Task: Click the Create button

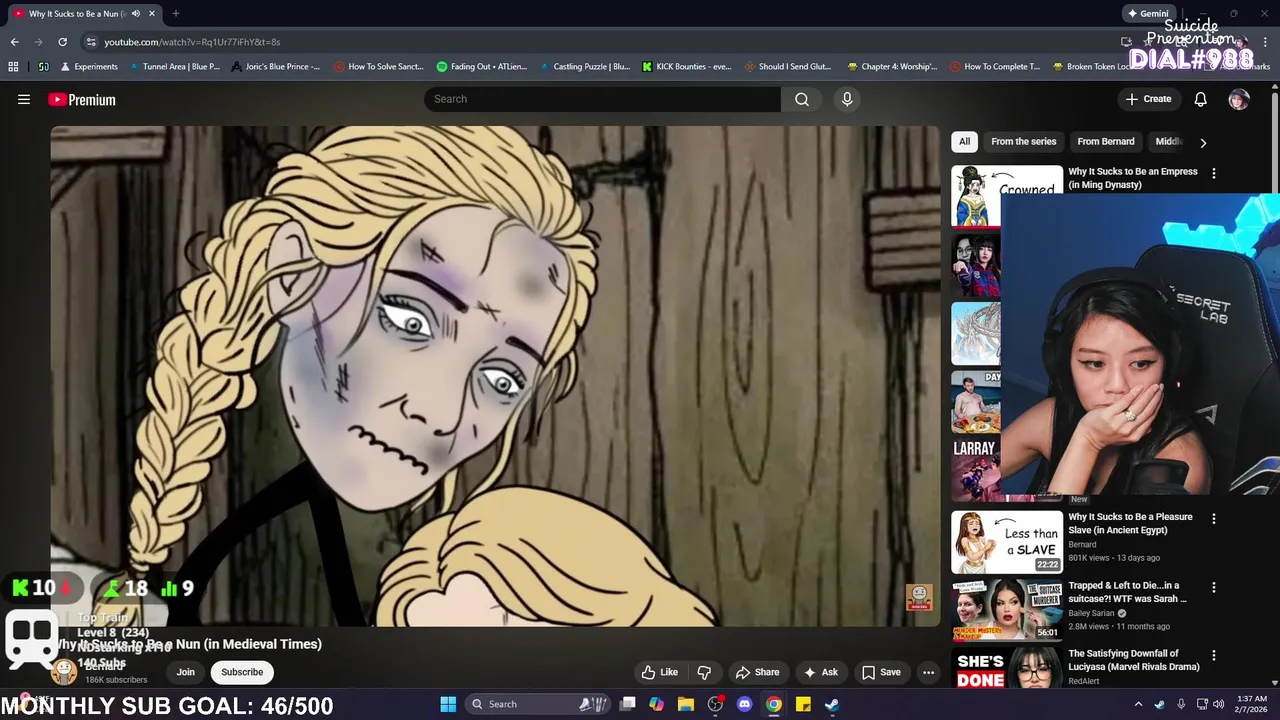Action: click(x=1148, y=99)
